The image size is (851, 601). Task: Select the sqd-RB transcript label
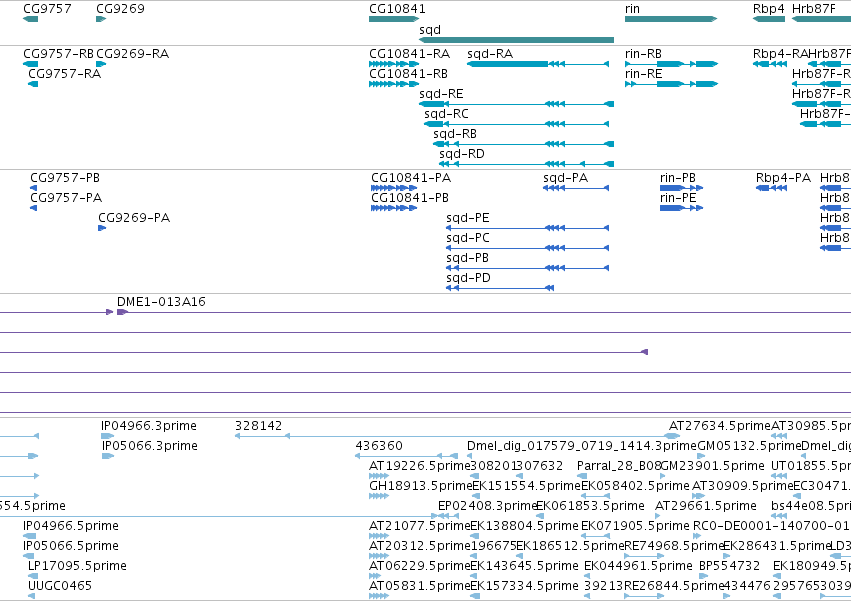click(455, 134)
